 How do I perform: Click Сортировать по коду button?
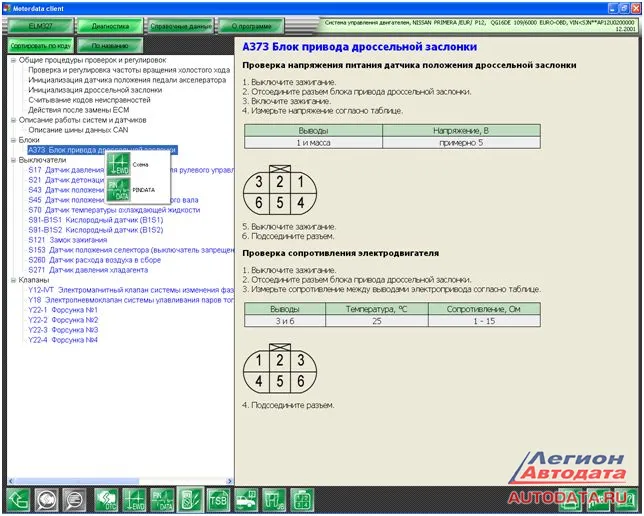click(x=41, y=46)
